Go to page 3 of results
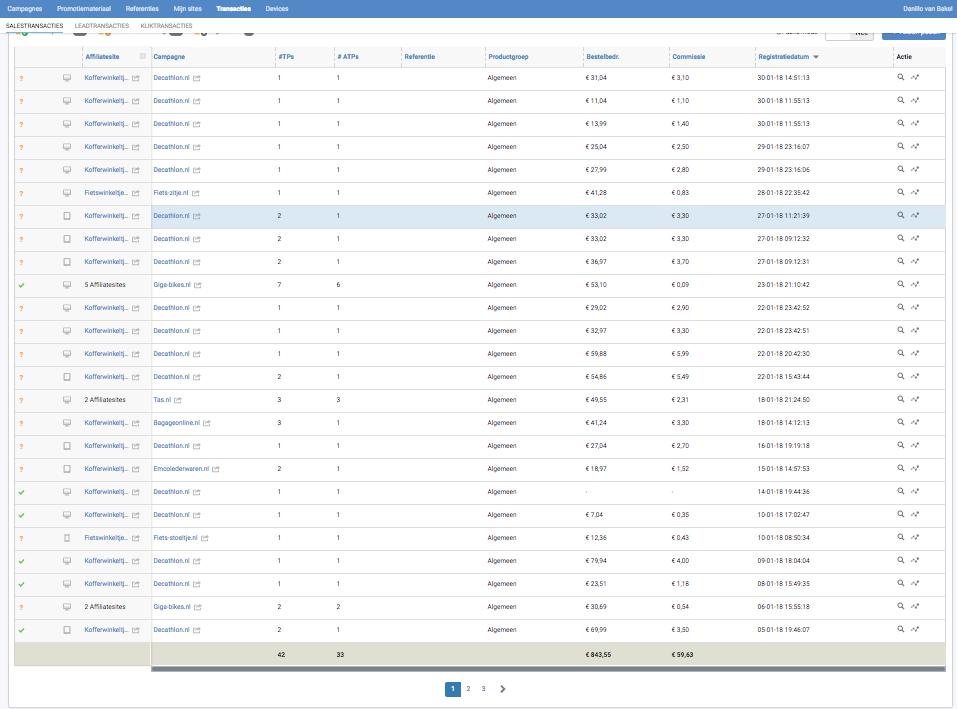The width and height of the screenshot is (957, 709). coord(483,689)
